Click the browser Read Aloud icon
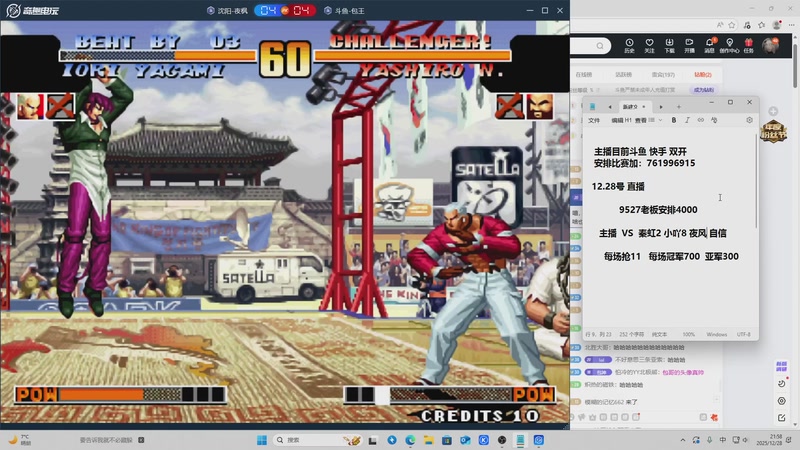The width and height of the screenshot is (800, 450). tap(720, 24)
